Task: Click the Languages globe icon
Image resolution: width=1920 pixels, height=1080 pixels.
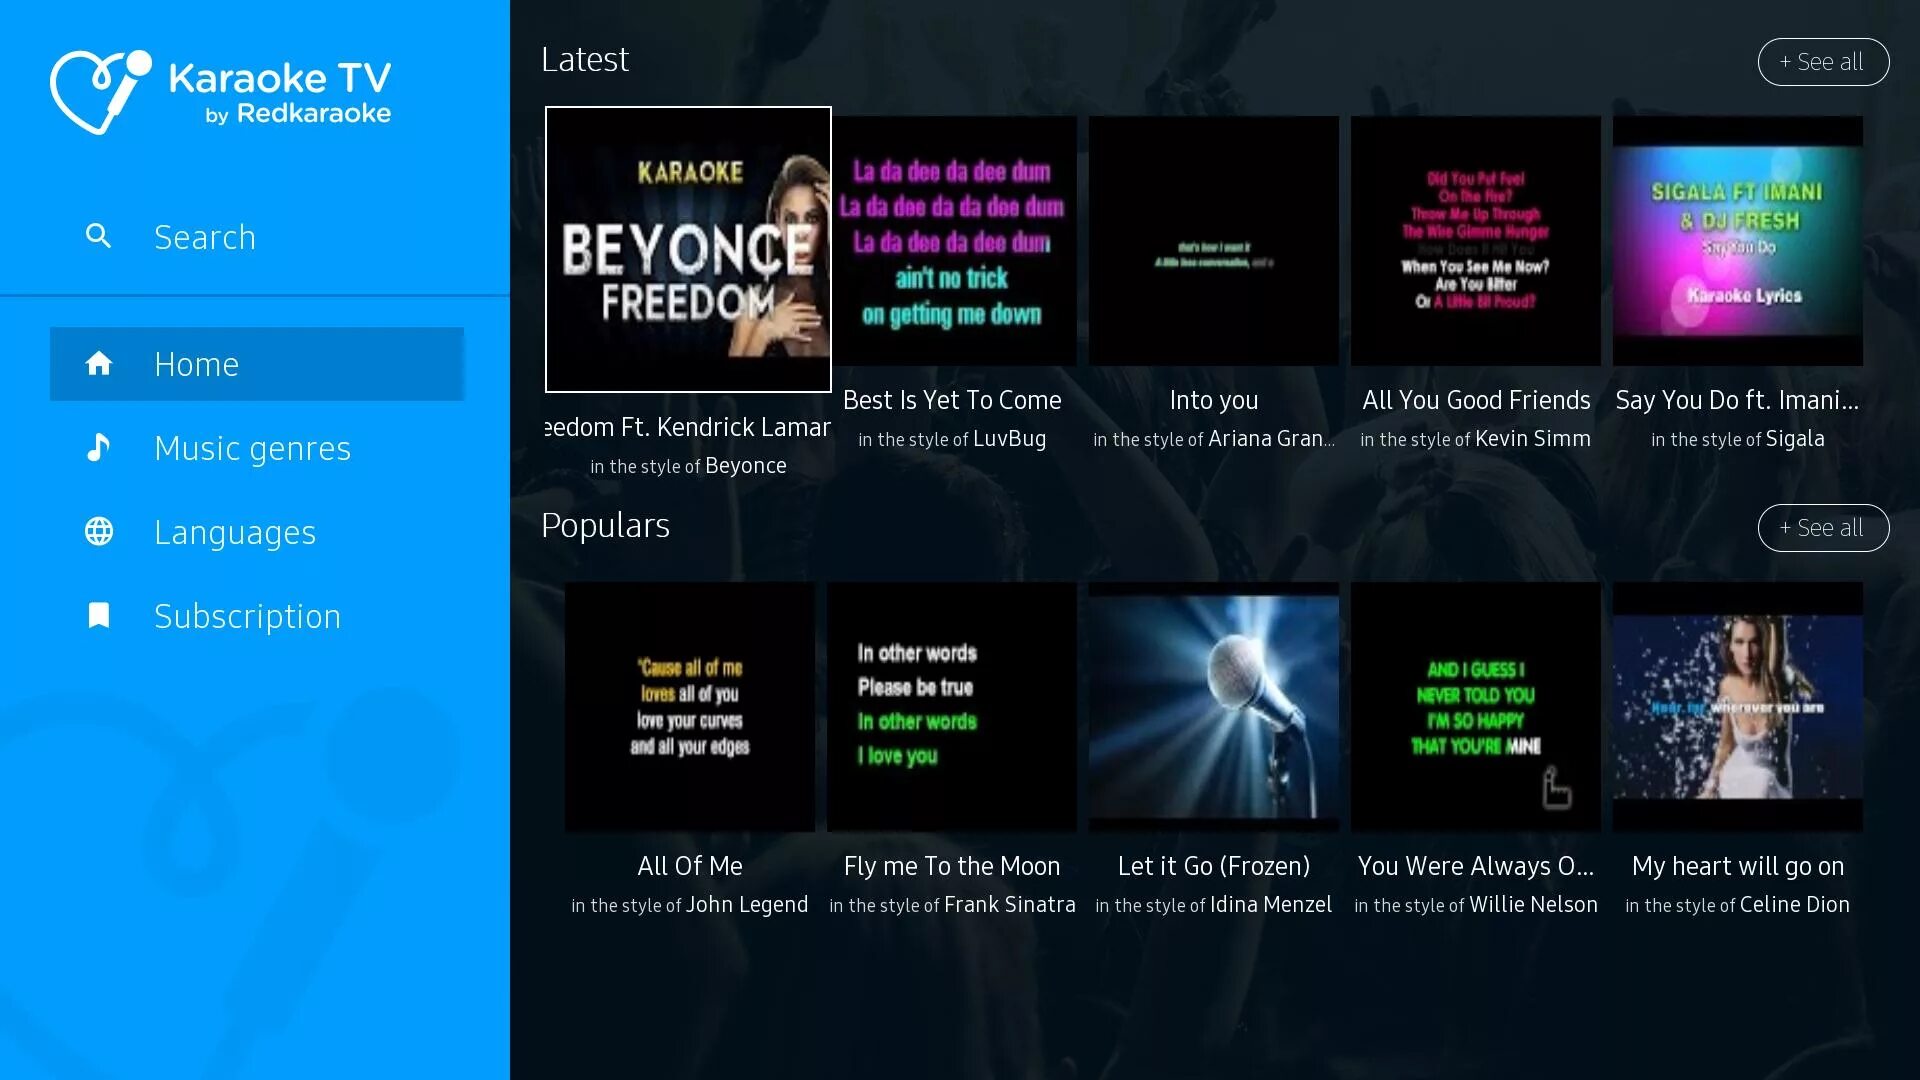Action: pyautogui.click(x=98, y=532)
